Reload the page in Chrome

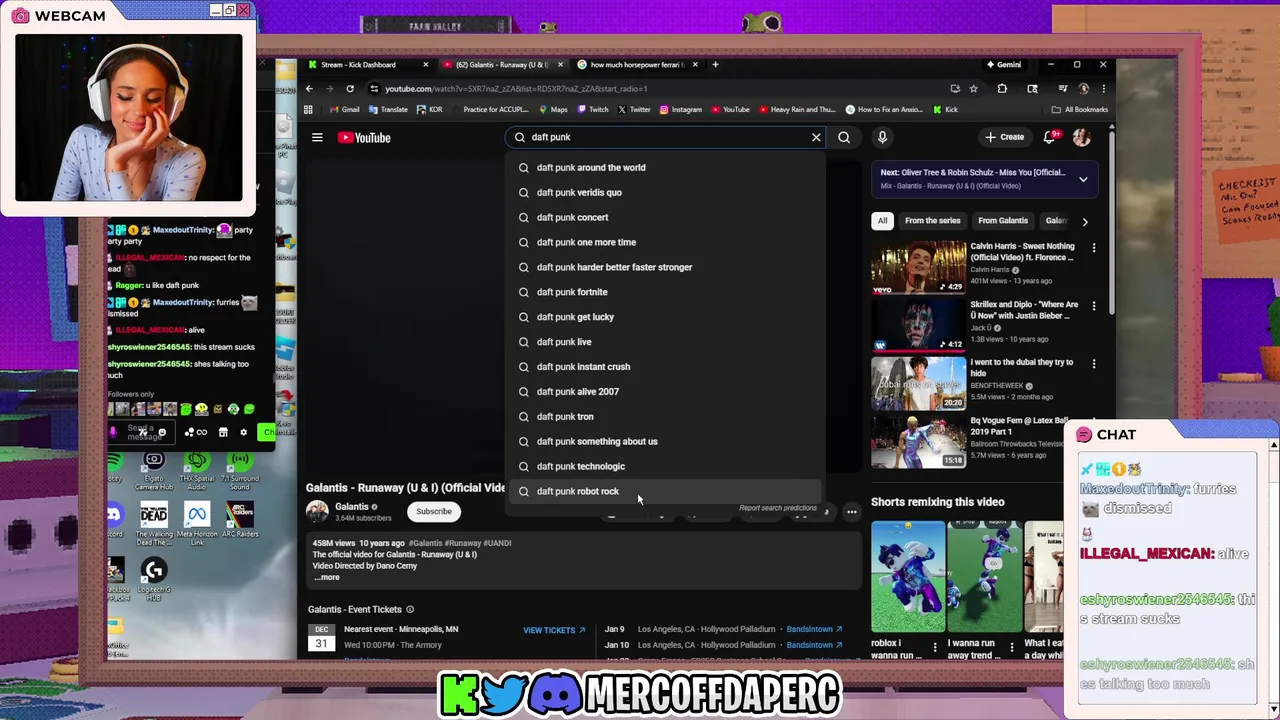point(349,88)
